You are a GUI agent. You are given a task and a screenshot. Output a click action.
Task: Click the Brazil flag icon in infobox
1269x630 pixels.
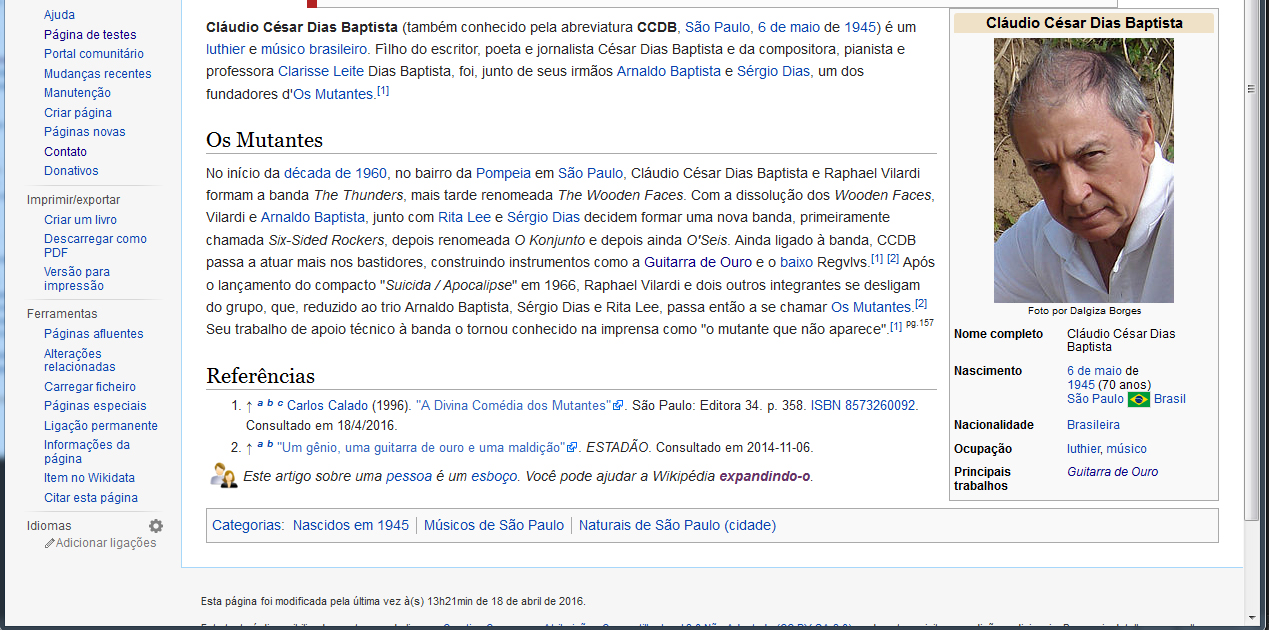[1138, 399]
